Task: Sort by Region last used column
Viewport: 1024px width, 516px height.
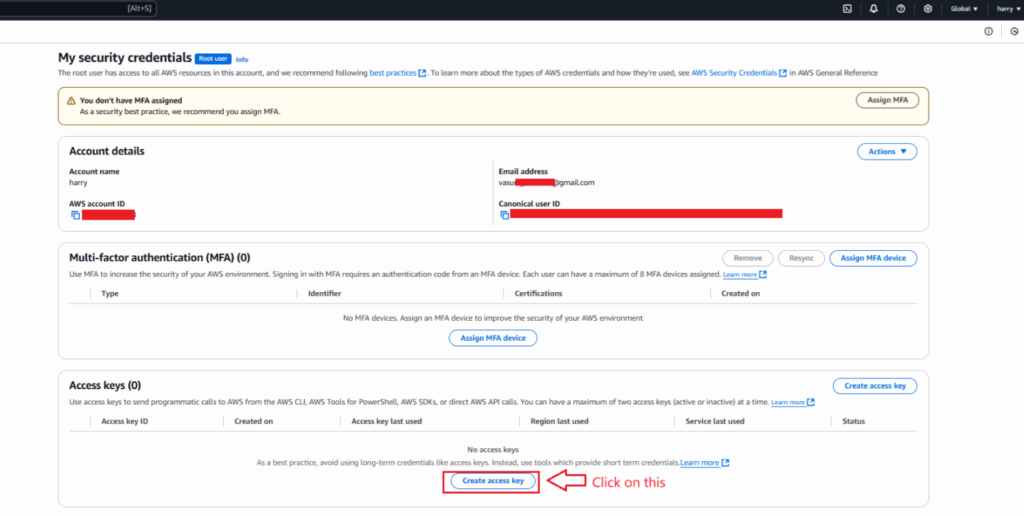Action: pyautogui.click(x=560, y=421)
